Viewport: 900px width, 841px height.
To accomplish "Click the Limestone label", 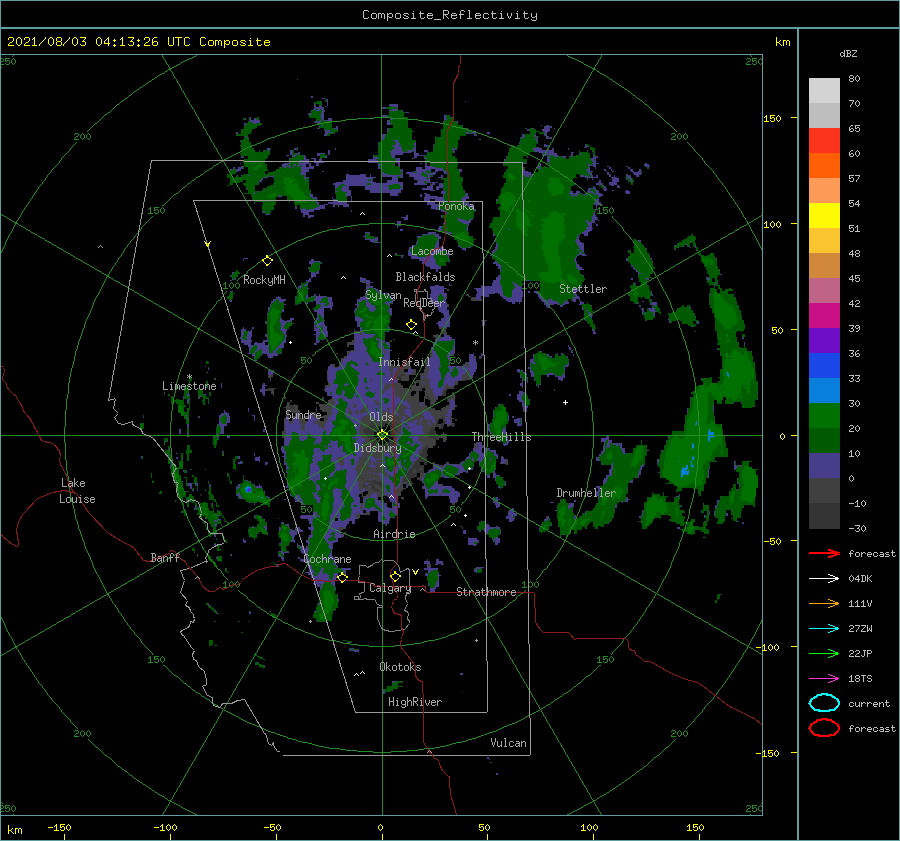I will [x=189, y=386].
